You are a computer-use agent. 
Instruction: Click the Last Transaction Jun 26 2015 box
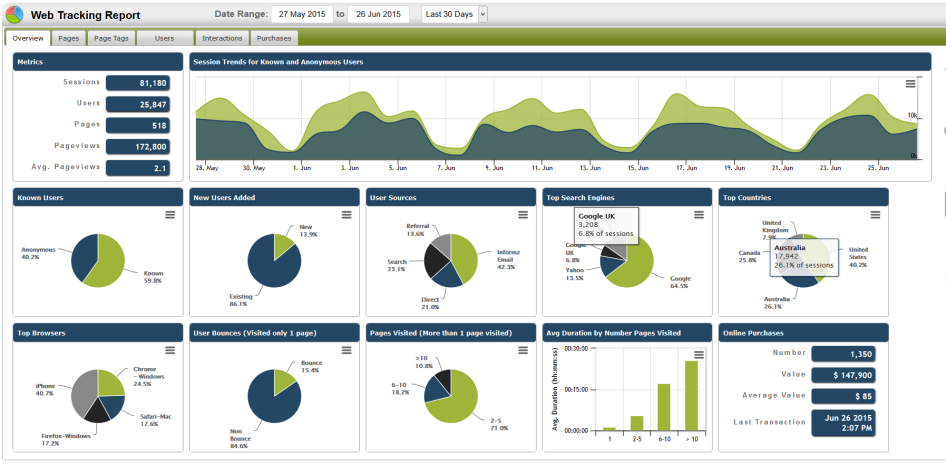coord(843,423)
